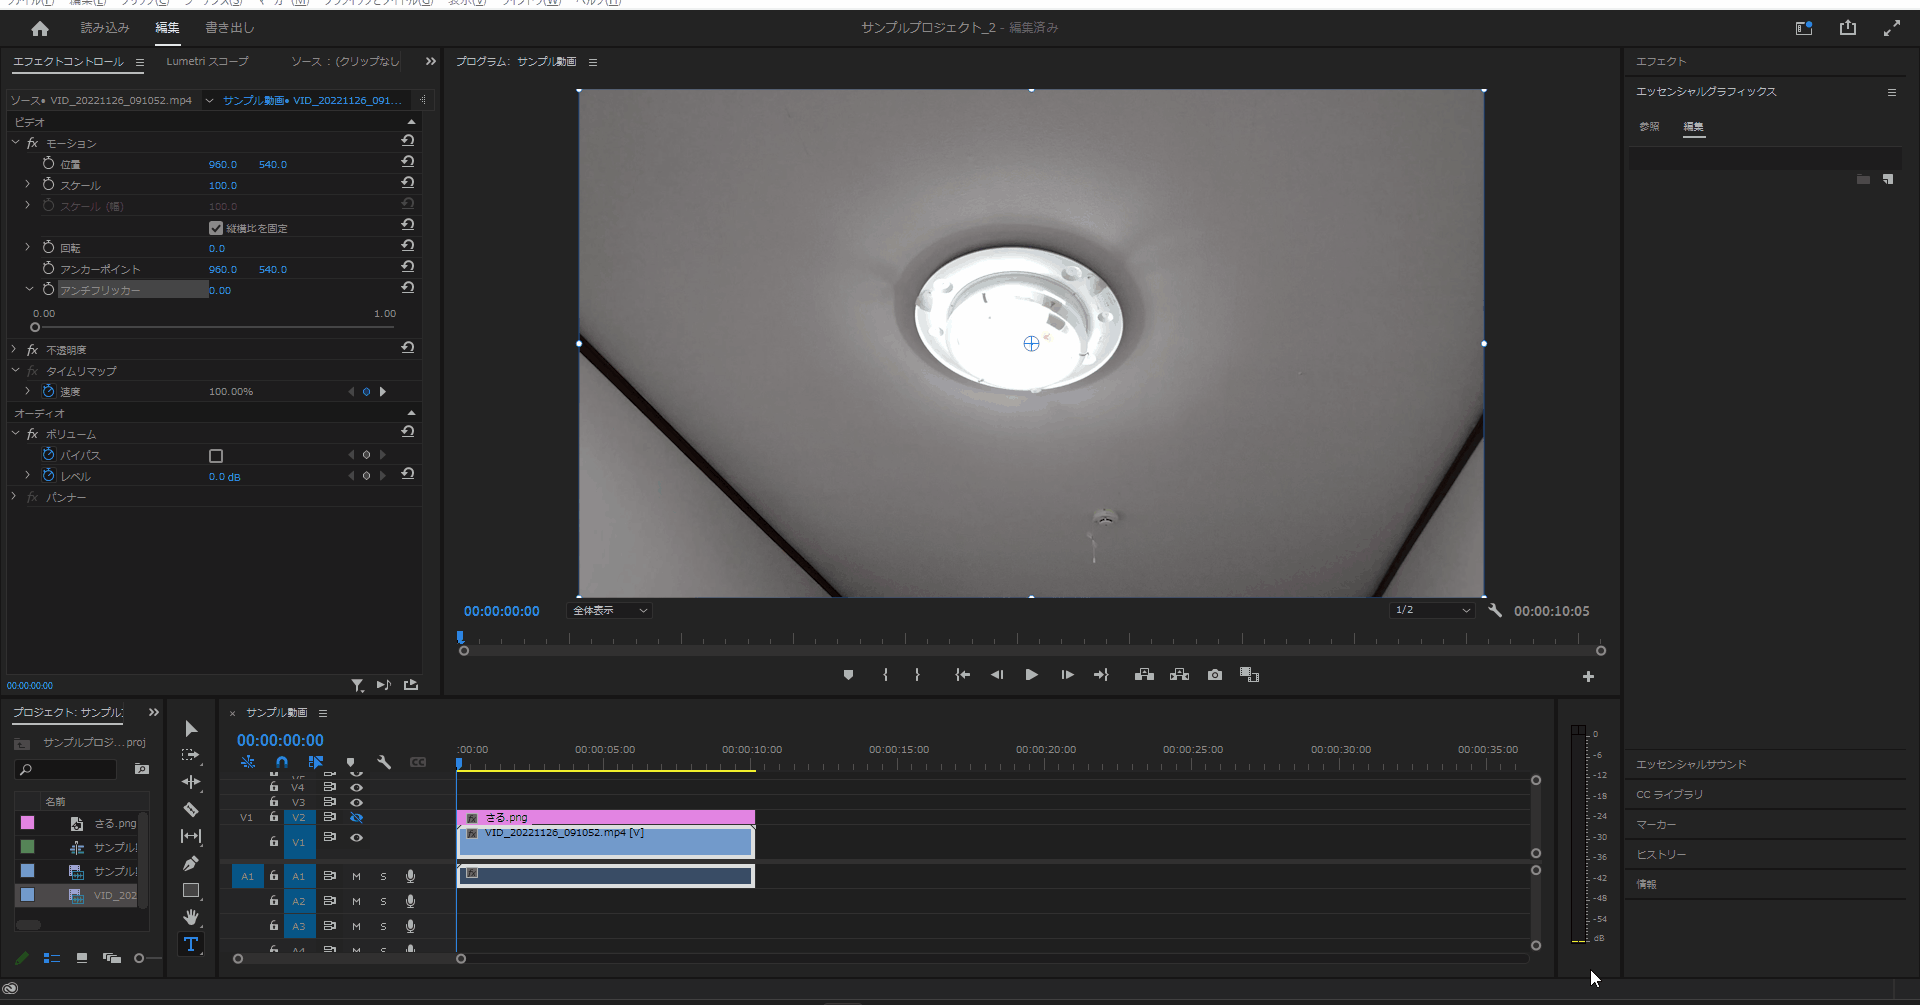The height and width of the screenshot is (1005, 1920).
Task: Open the Quick Export share icon
Action: (x=1847, y=28)
